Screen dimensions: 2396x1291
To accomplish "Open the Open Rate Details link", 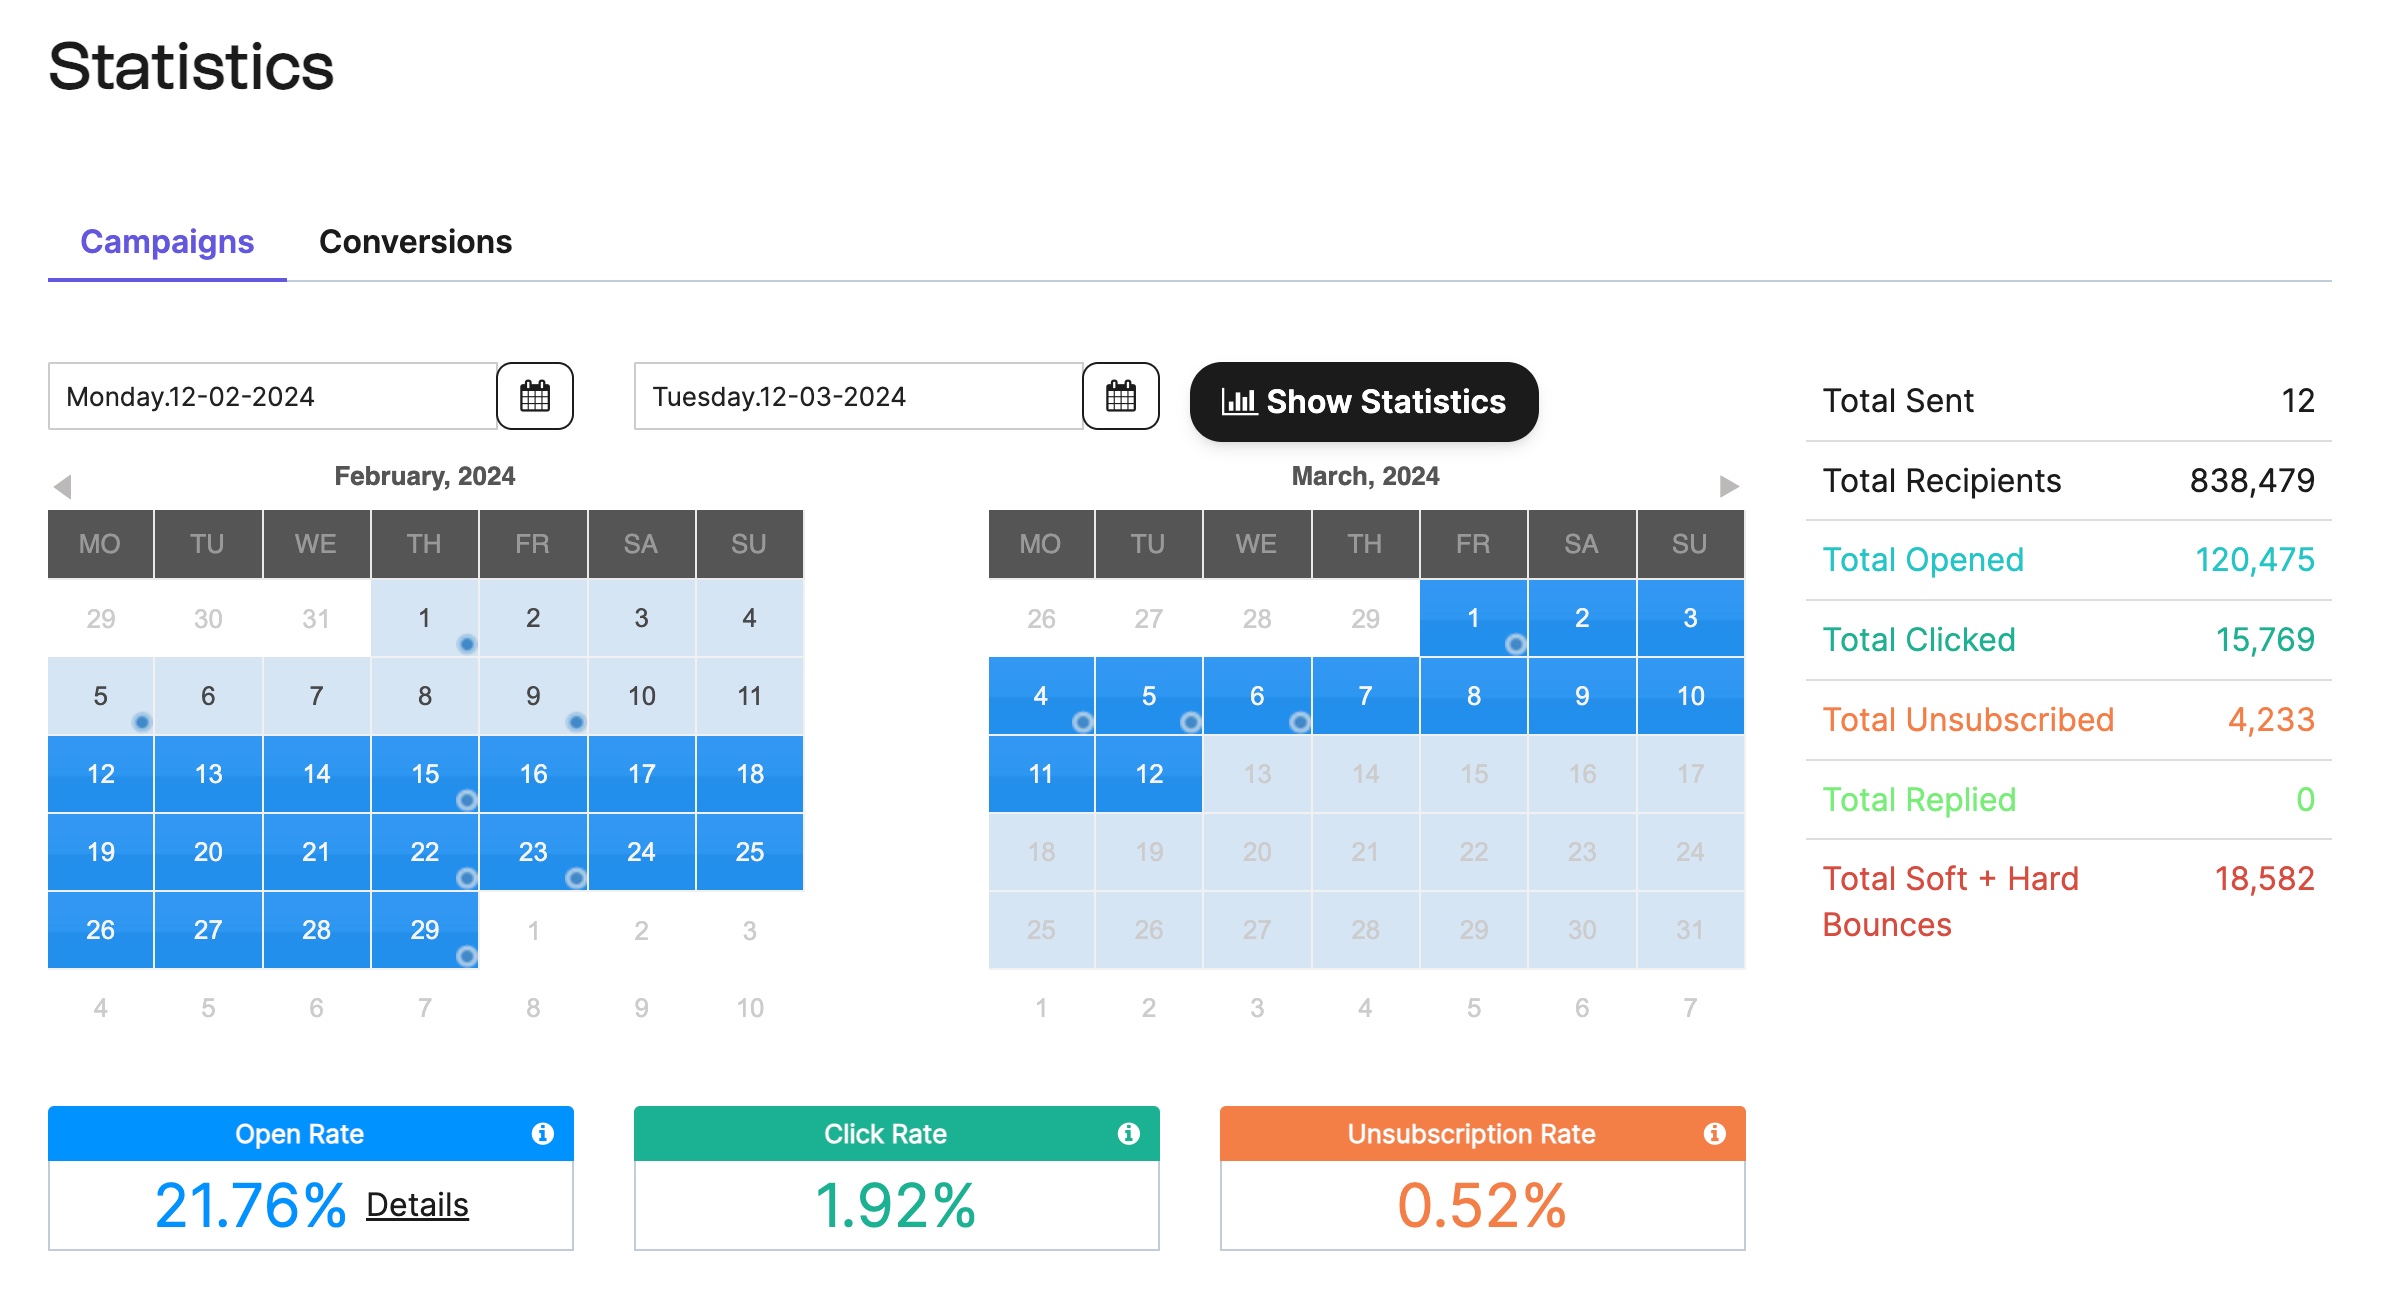I will coord(417,1205).
